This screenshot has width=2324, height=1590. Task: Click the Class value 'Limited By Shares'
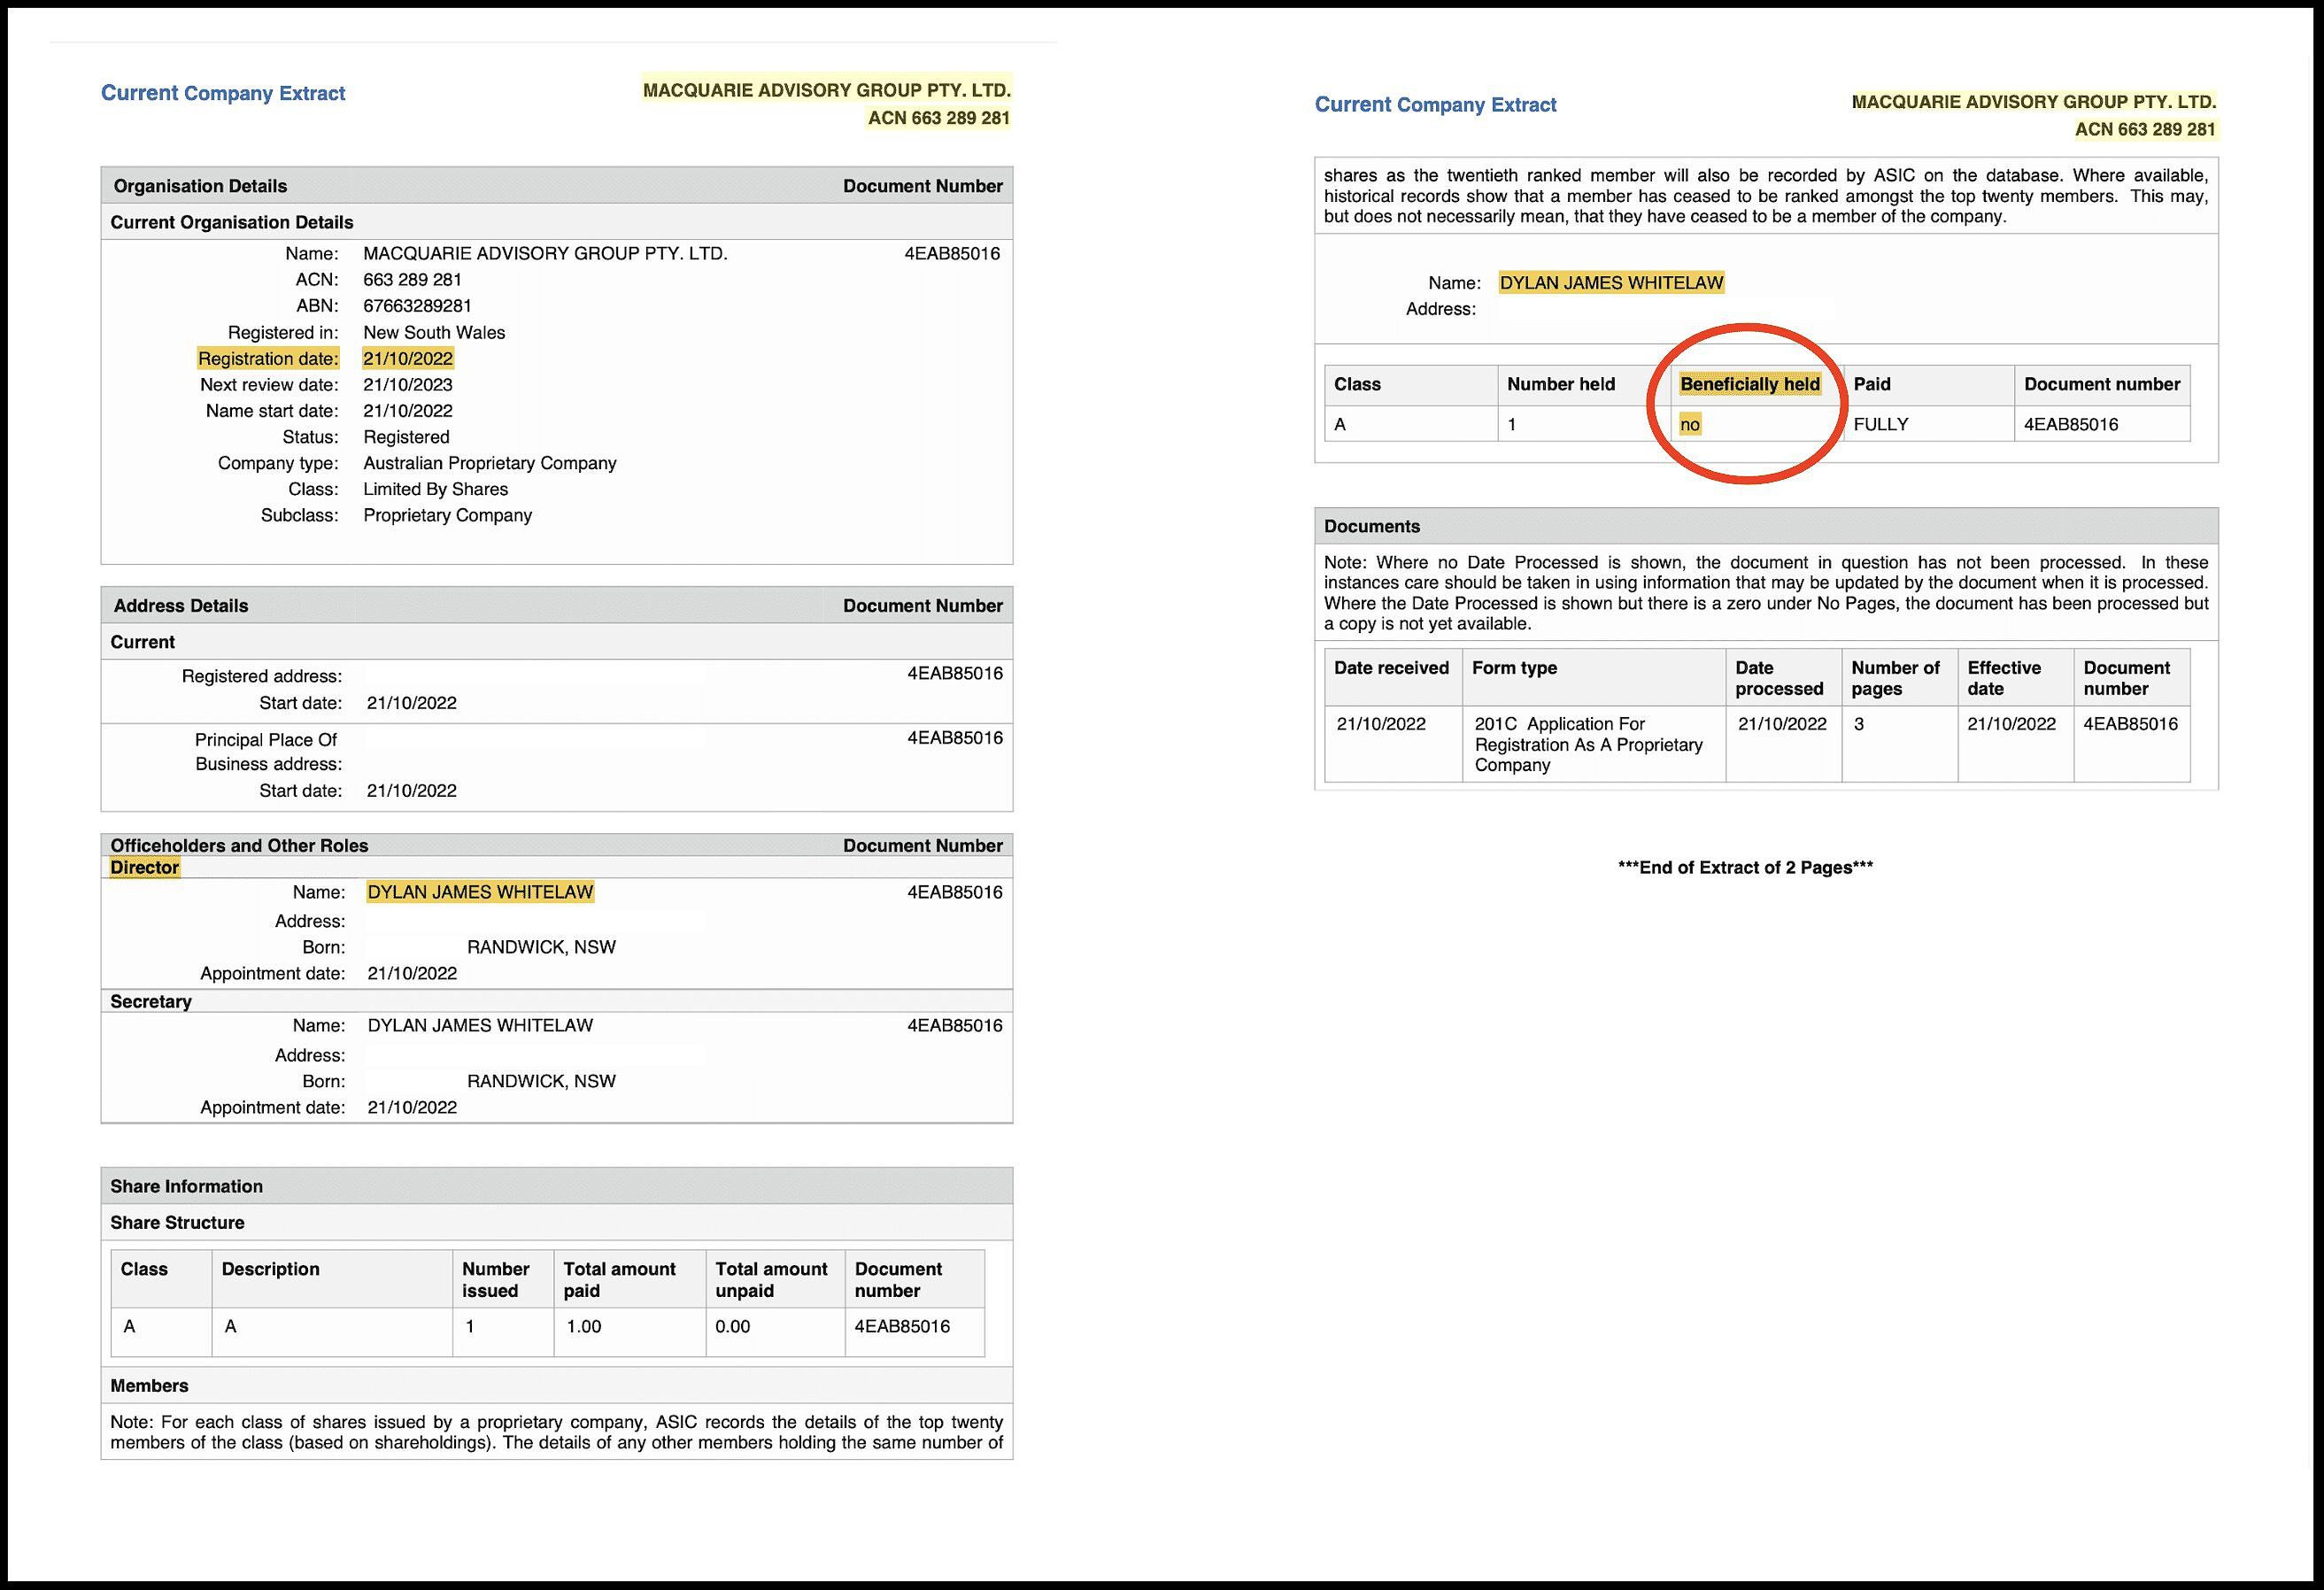[435, 489]
